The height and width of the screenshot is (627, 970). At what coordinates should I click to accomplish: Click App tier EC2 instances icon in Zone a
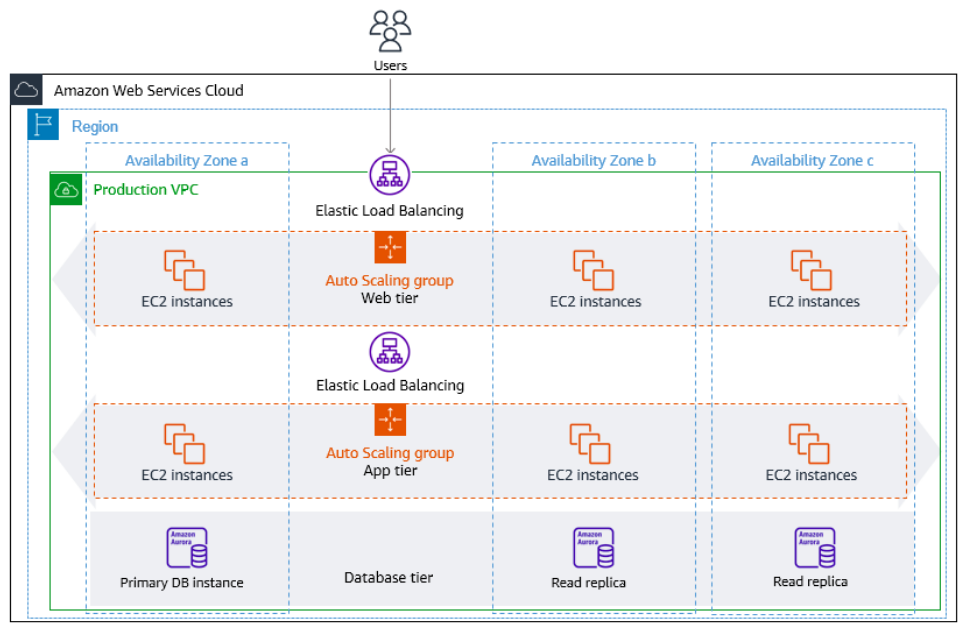click(x=184, y=444)
